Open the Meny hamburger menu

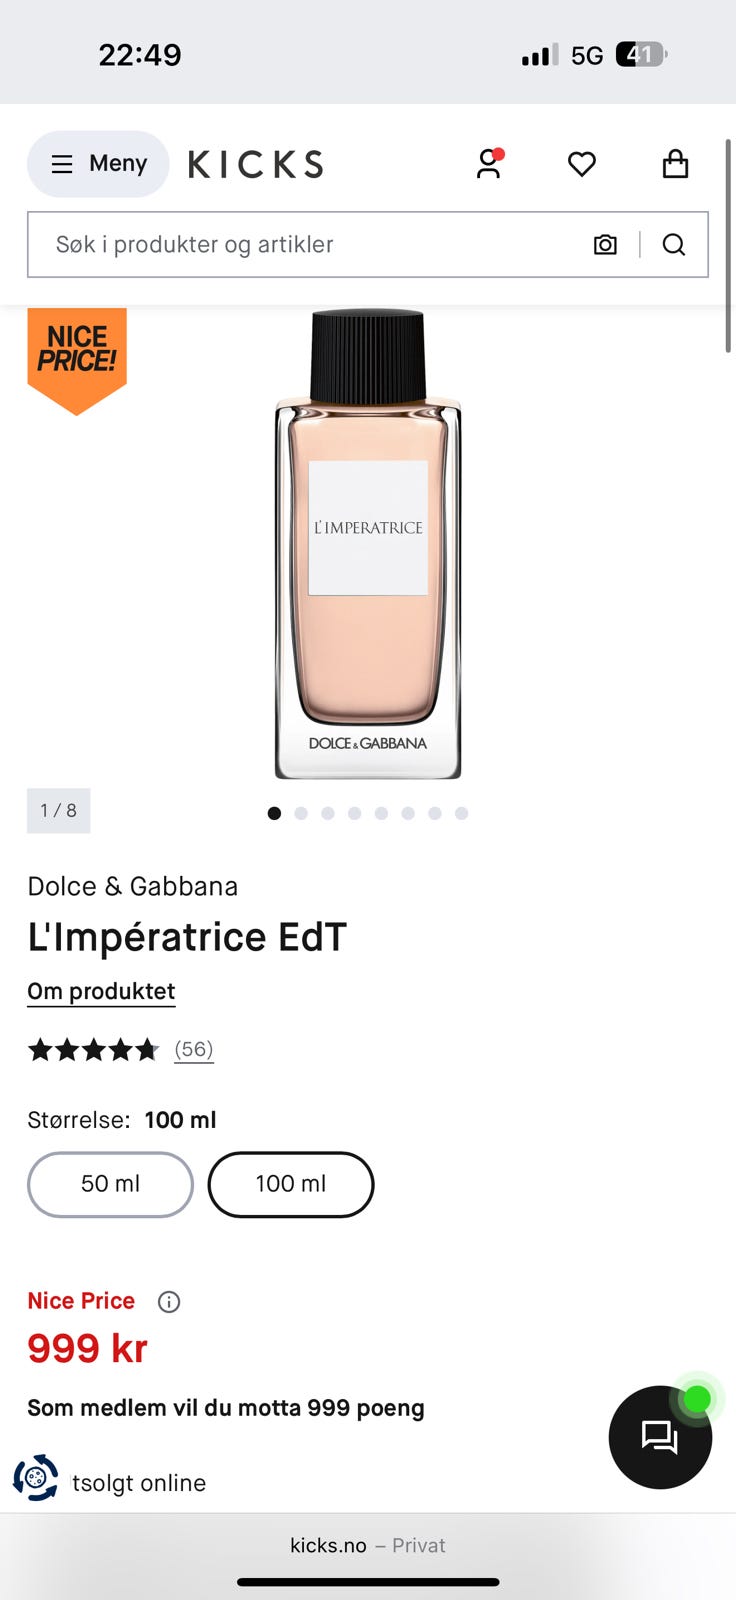tap(98, 164)
